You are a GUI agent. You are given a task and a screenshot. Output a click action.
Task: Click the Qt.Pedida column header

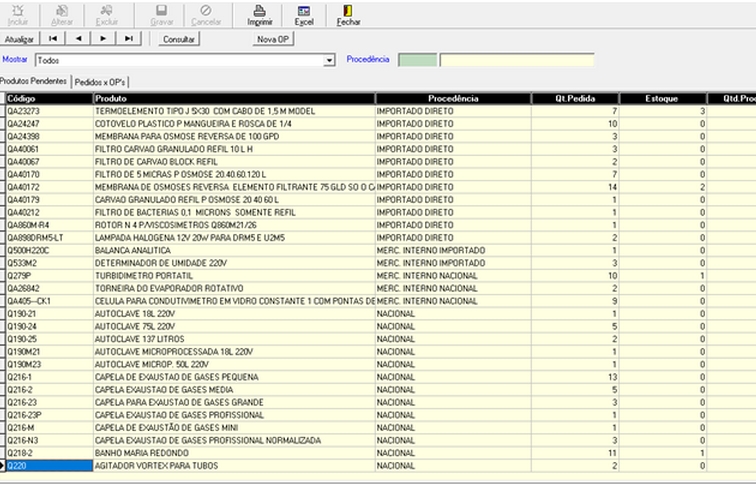coord(575,98)
